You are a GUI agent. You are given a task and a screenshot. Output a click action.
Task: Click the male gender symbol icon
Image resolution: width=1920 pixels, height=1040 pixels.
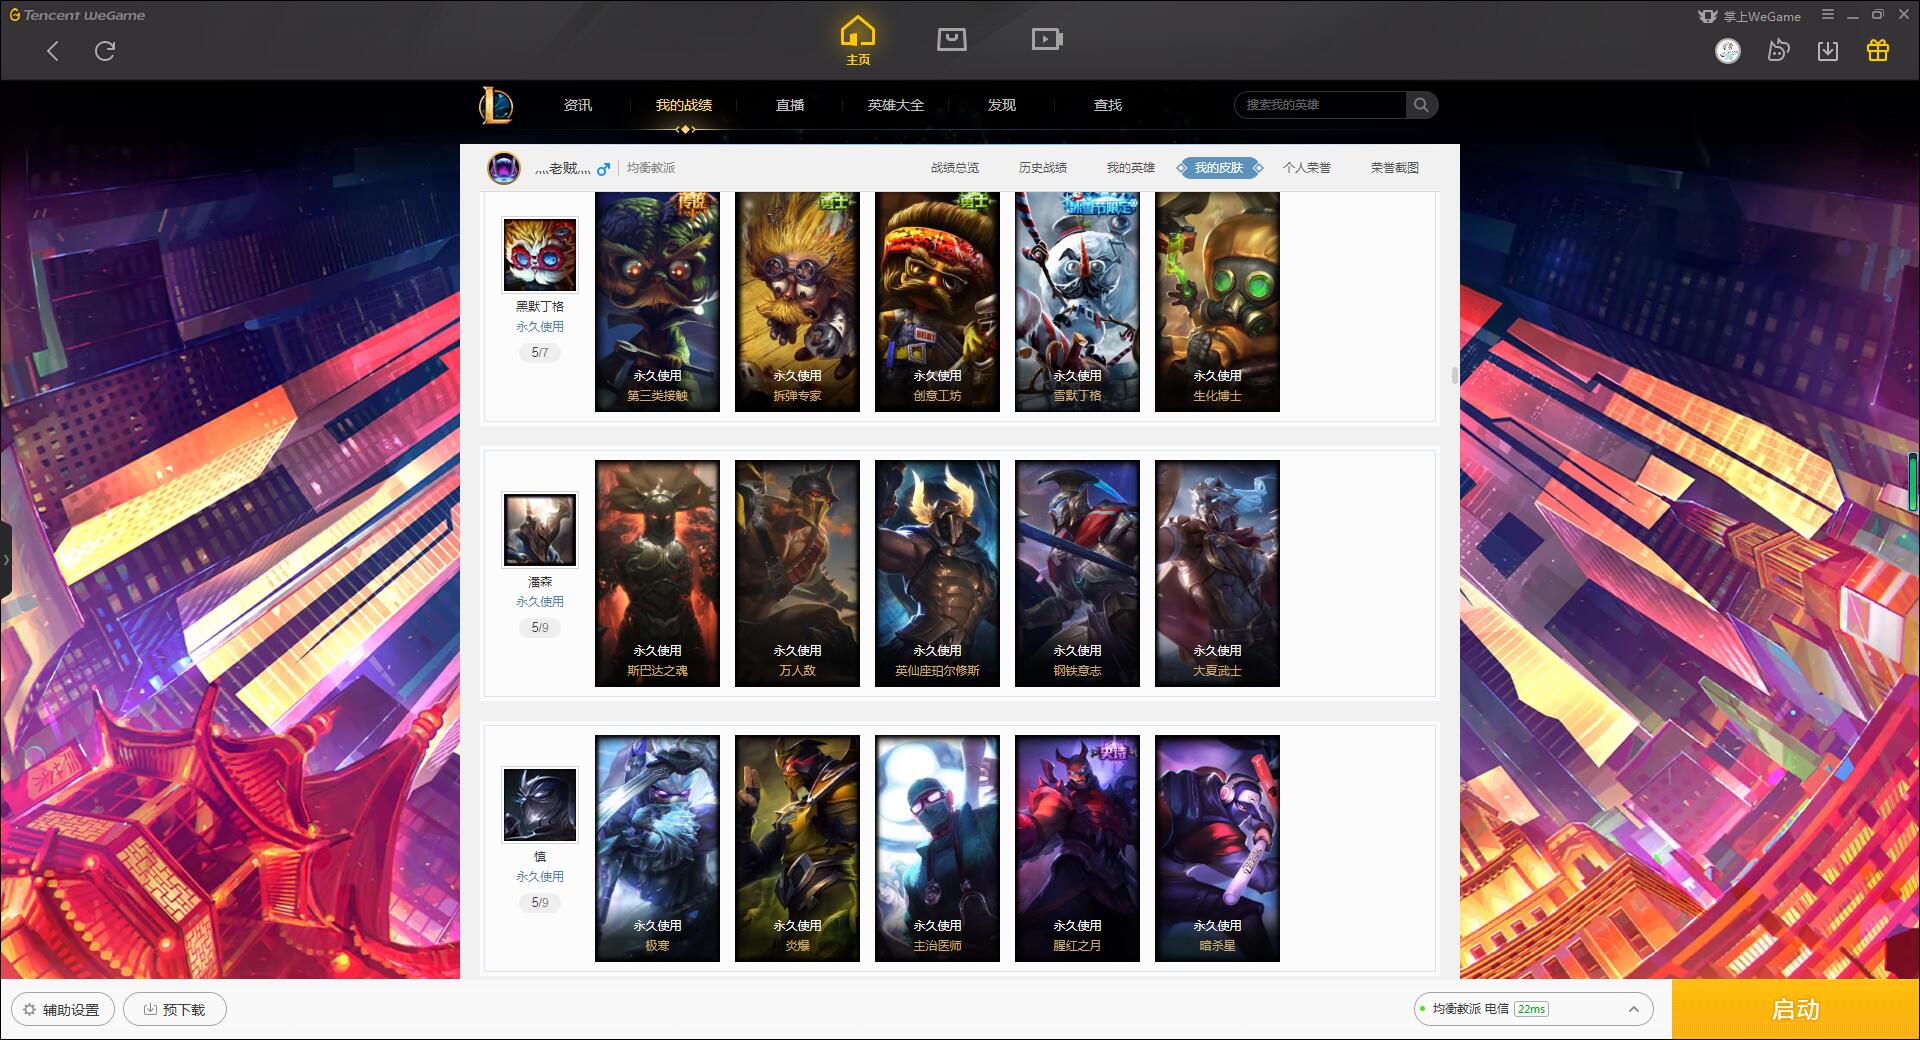(603, 169)
